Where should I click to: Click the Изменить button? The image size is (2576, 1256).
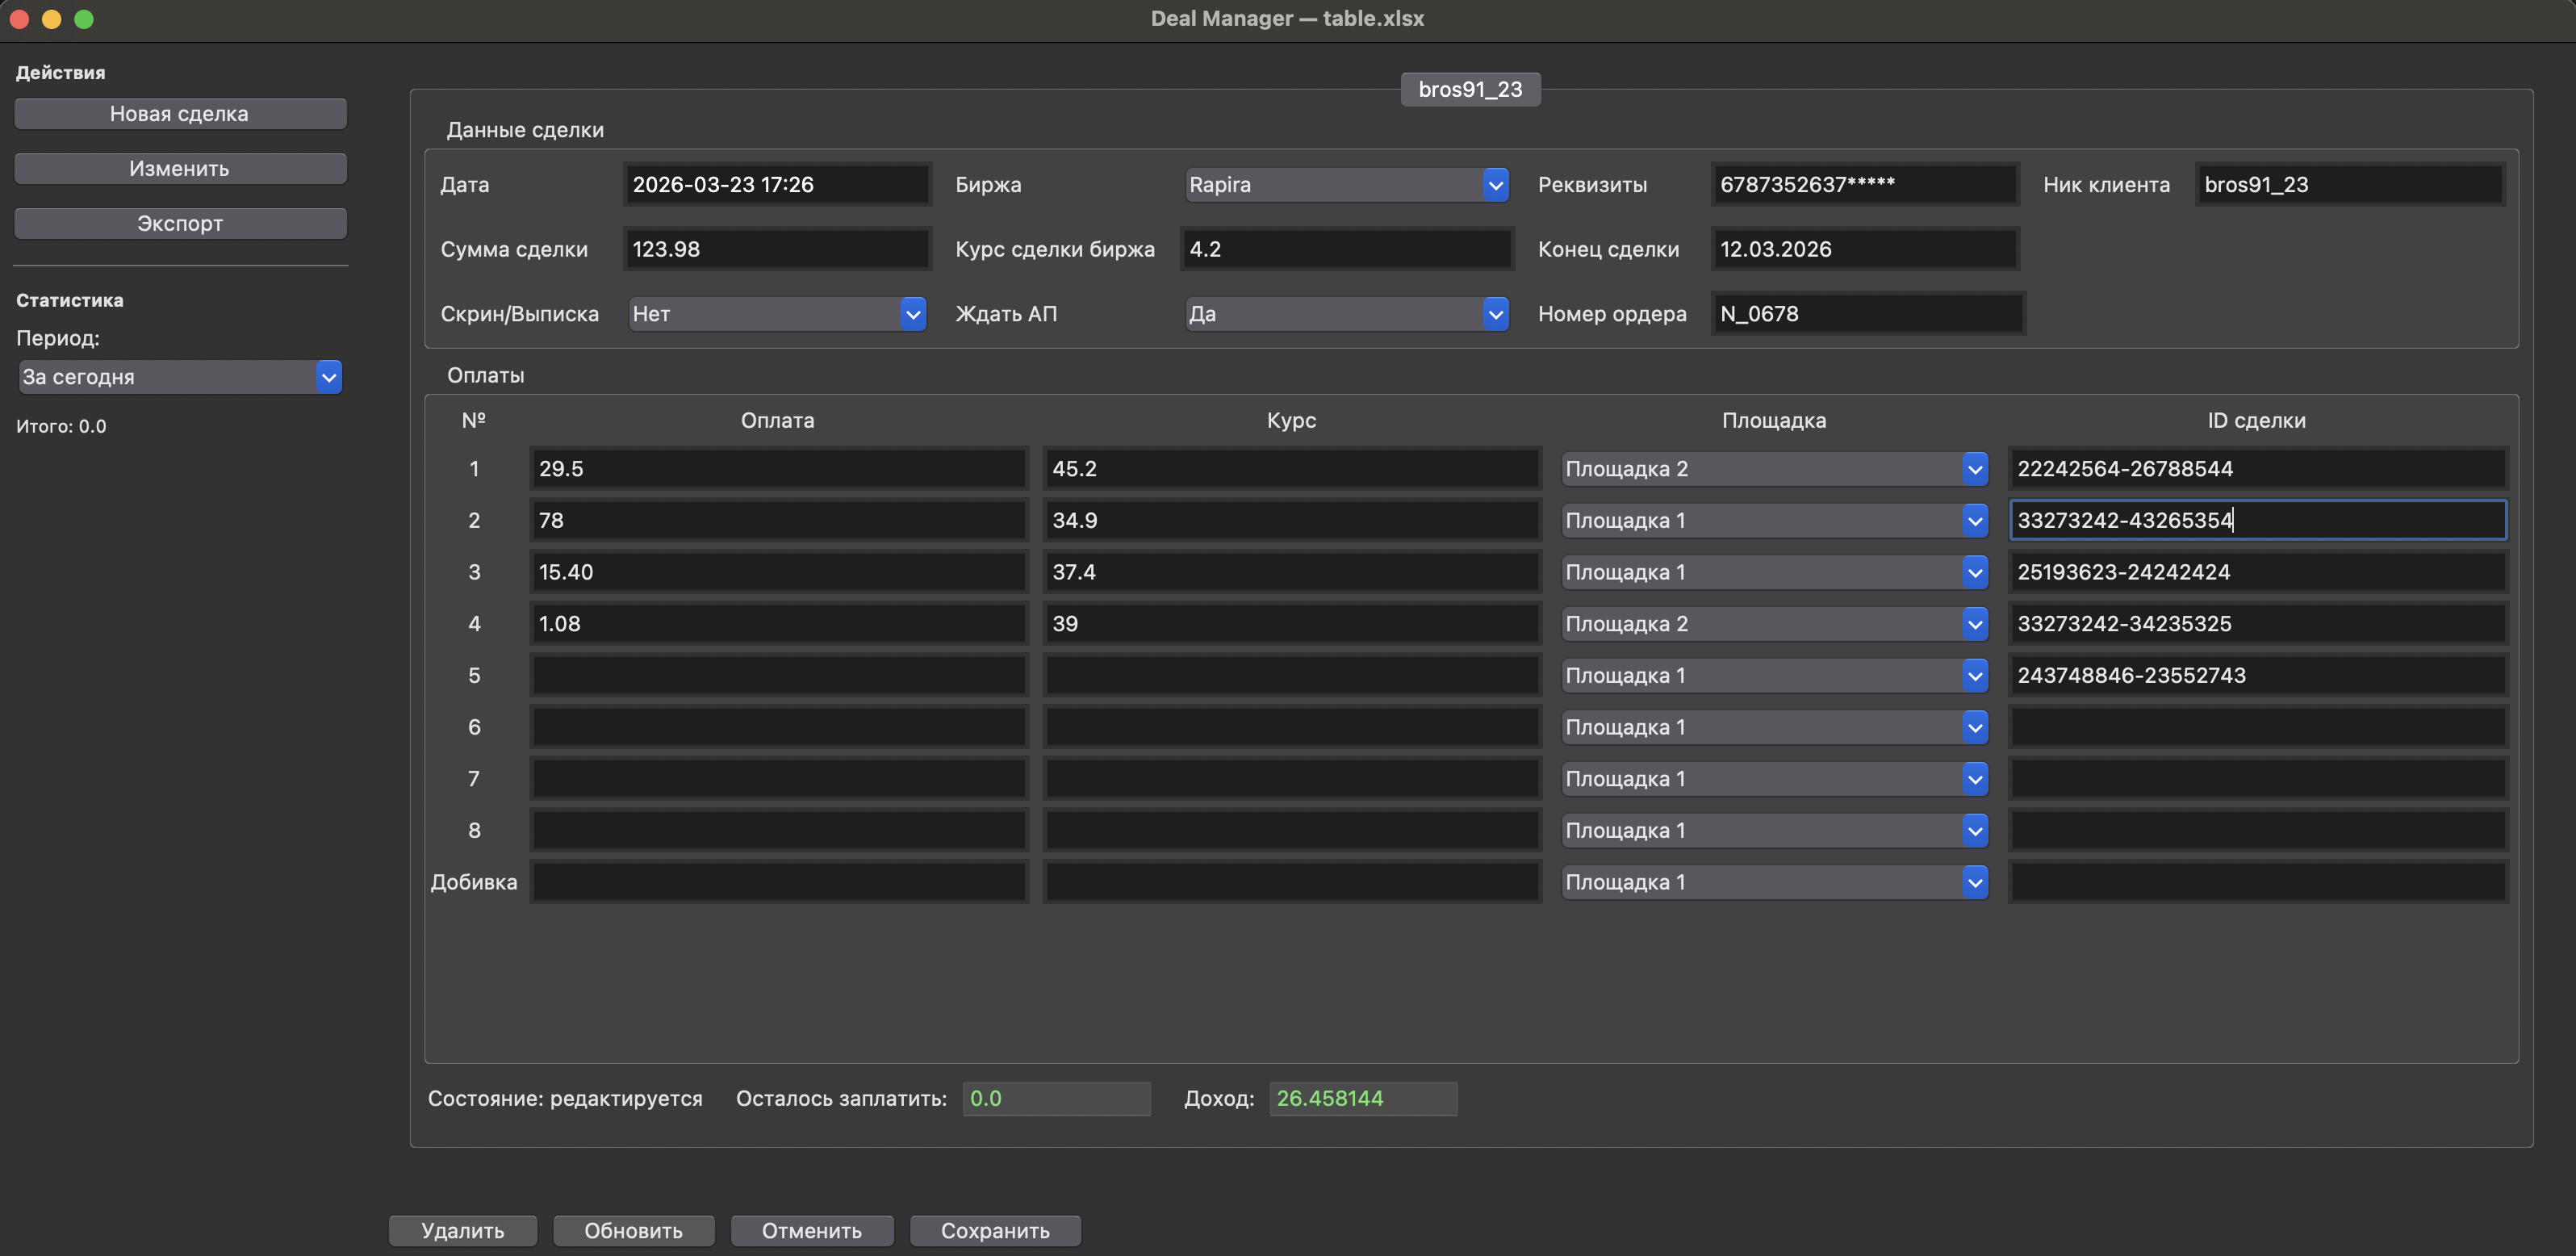click(180, 168)
